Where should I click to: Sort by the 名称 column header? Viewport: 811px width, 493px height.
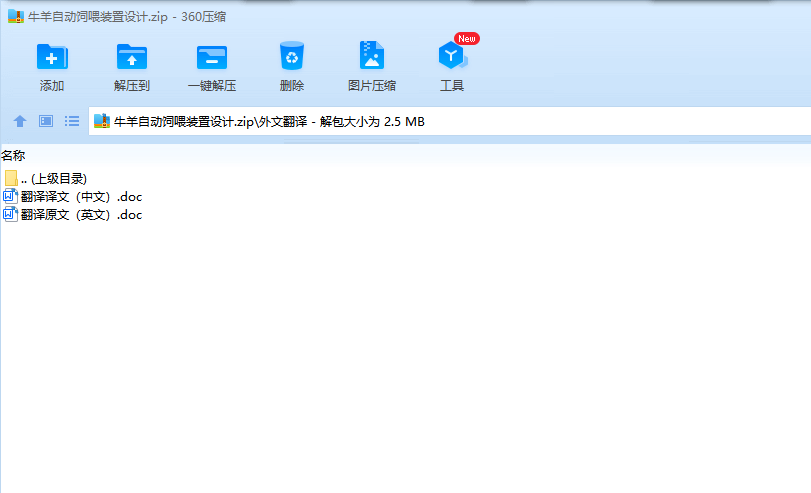click(x=13, y=155)
